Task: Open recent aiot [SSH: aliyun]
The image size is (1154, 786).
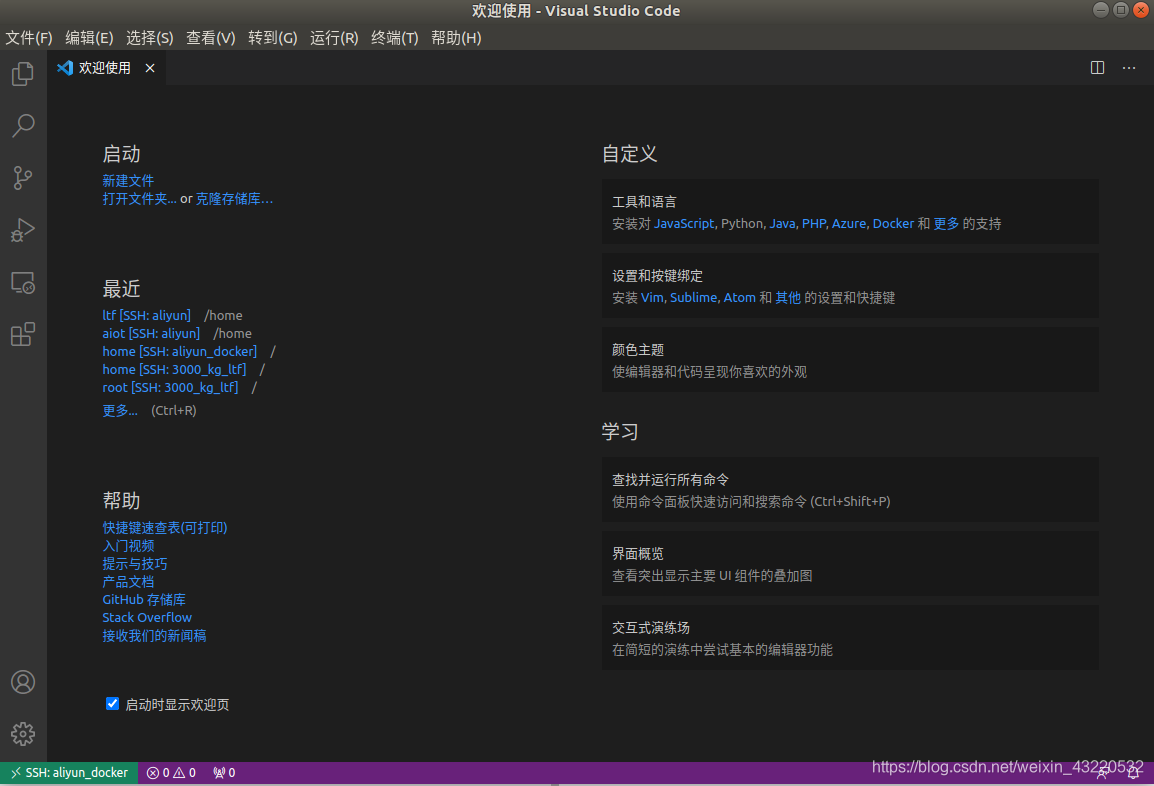Action: coord(151,333)
